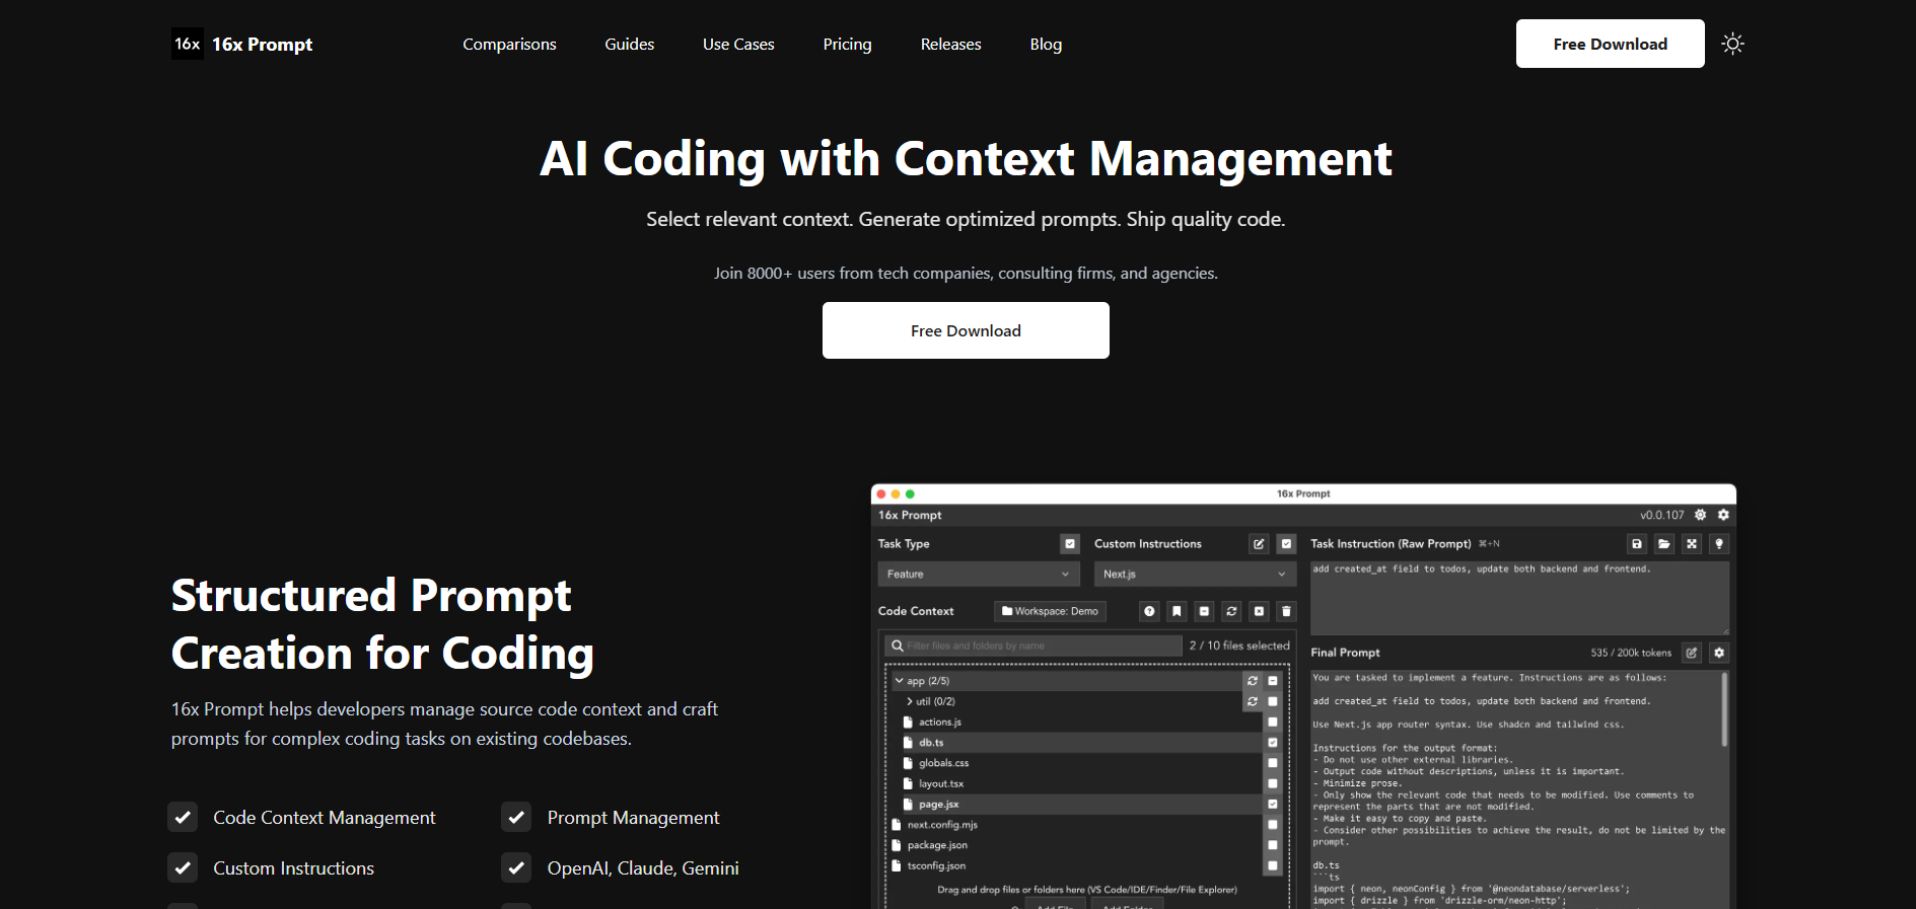Click the edit Custom Instructions pencil icon
The width and height of the screenshot is (1916, 909).
(x=1259, y=544)
